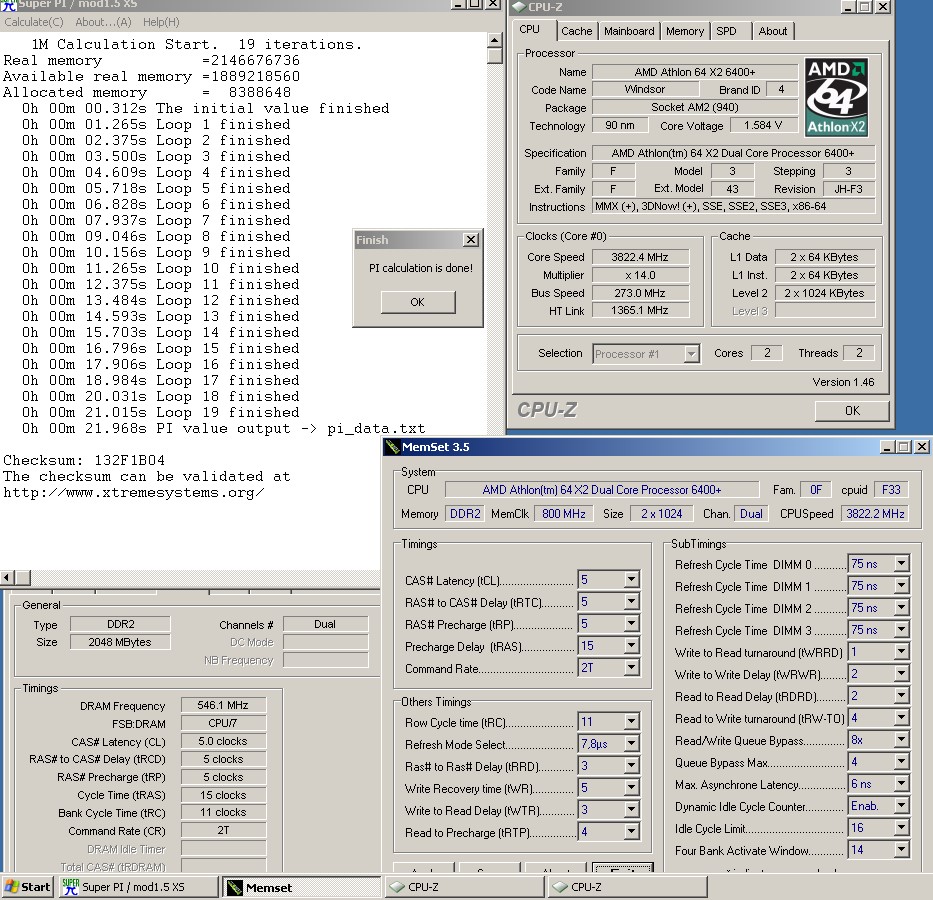Switch to the SPD tab in CPU-Z
This screenshot has height=900, width=933.
(726, 31)
